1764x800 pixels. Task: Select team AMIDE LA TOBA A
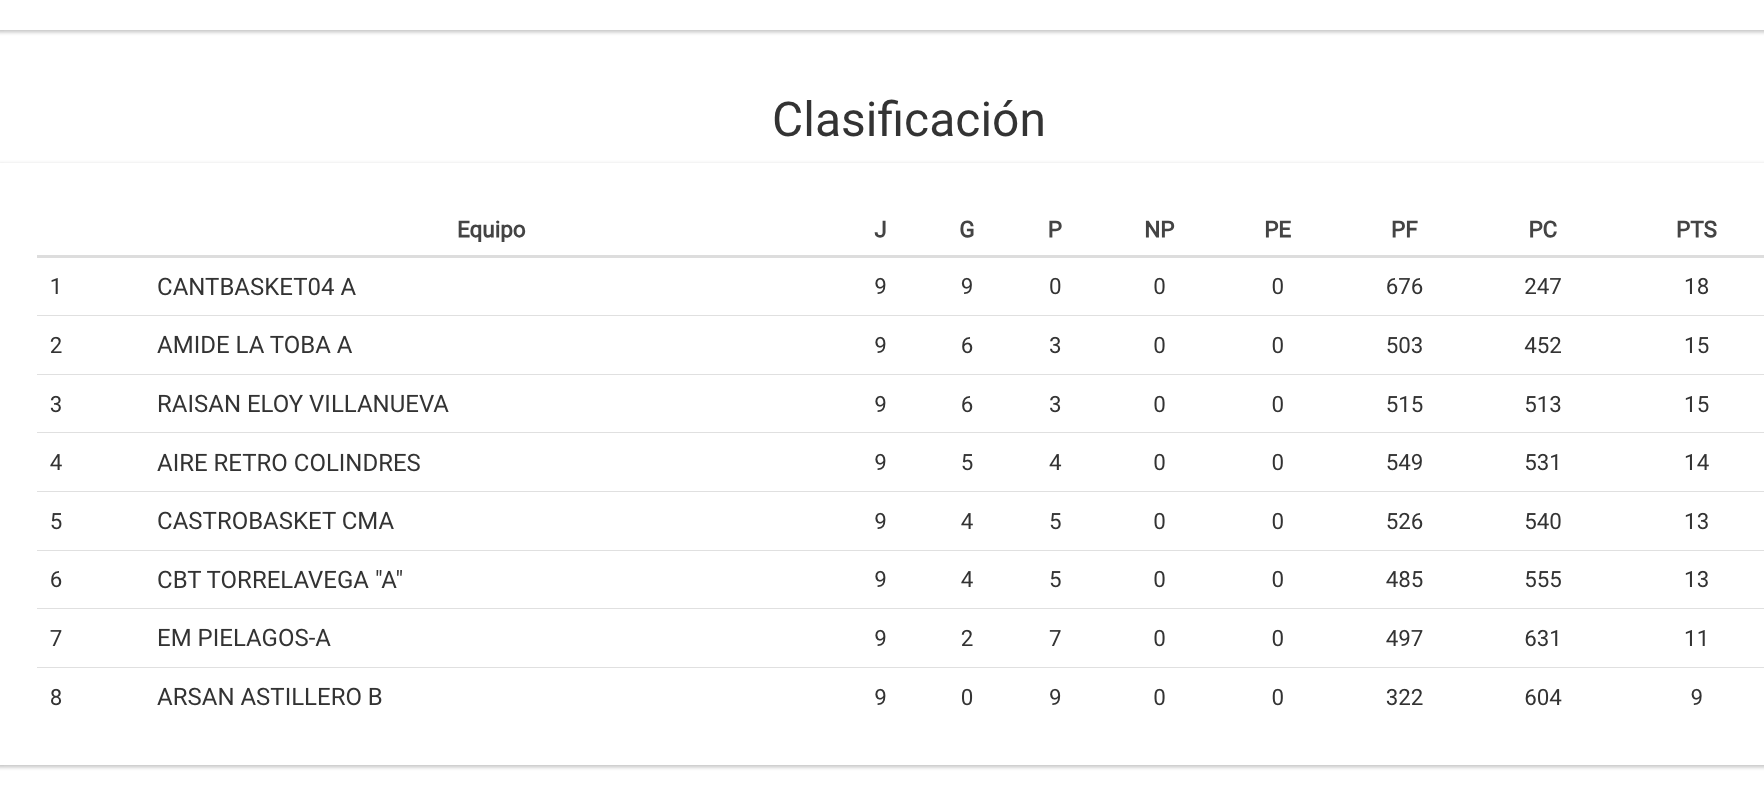(254, 345)
